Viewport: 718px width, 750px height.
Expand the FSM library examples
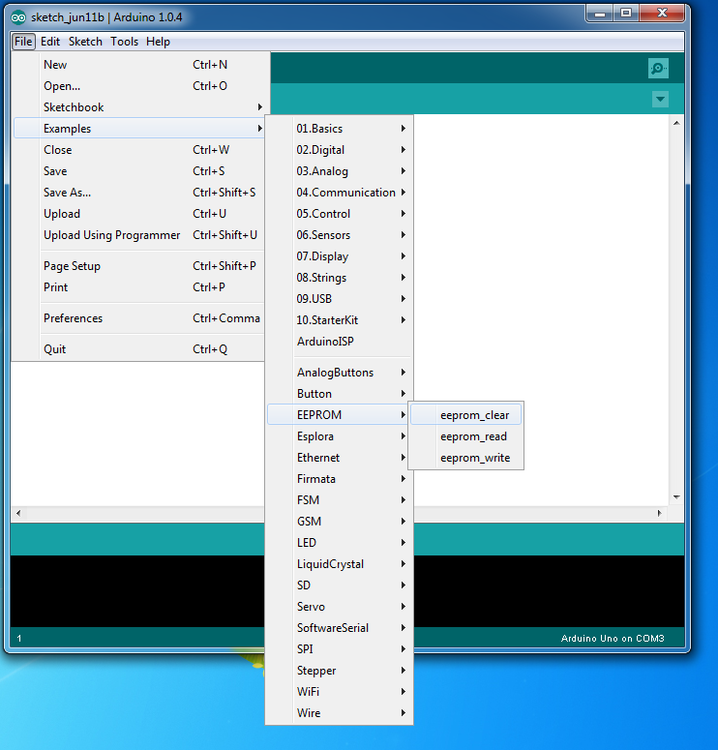pos(339,500)
